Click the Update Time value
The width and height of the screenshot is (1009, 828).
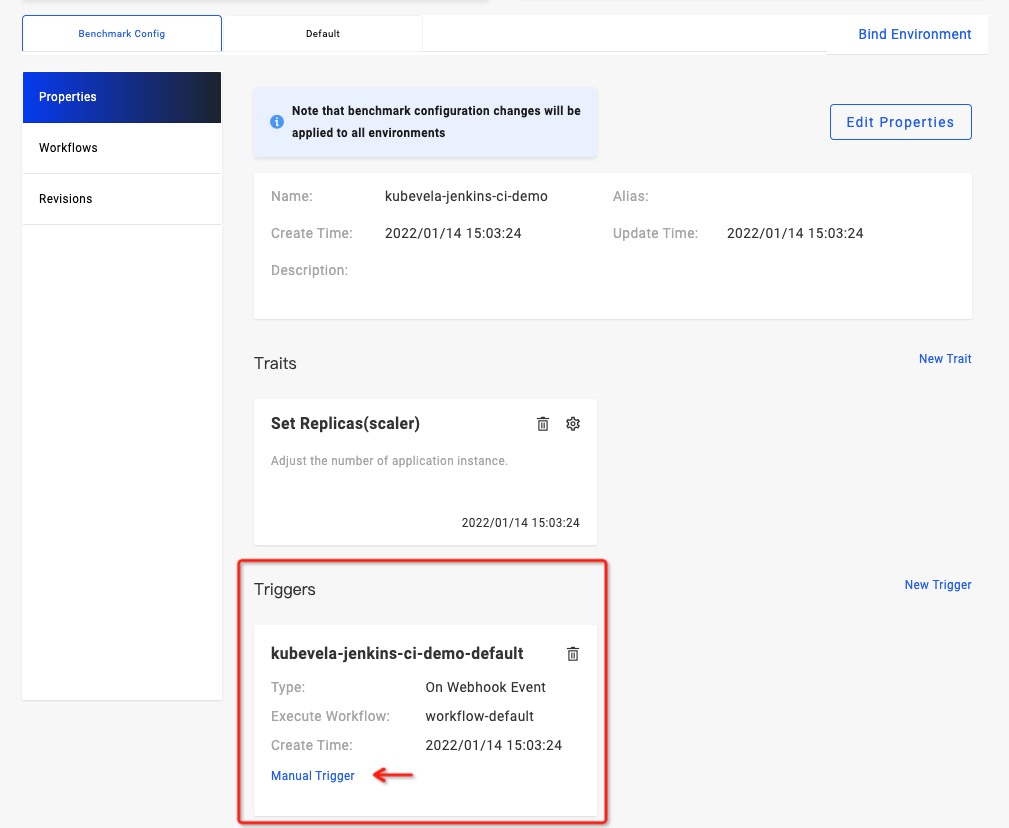pyautogui.click(x=795, y=234)
